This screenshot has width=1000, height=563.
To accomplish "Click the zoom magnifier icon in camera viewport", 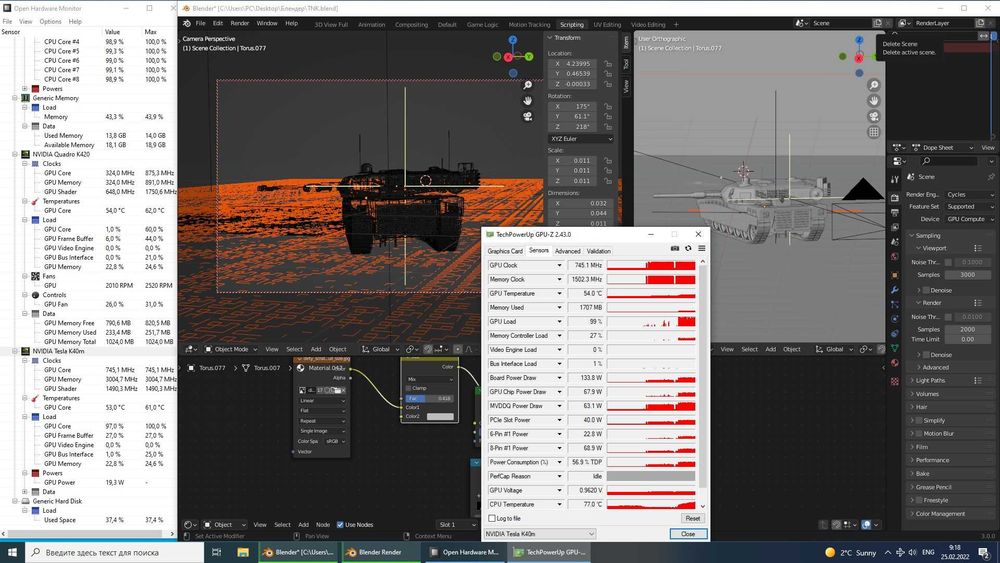I will click(x=527, y=85).
